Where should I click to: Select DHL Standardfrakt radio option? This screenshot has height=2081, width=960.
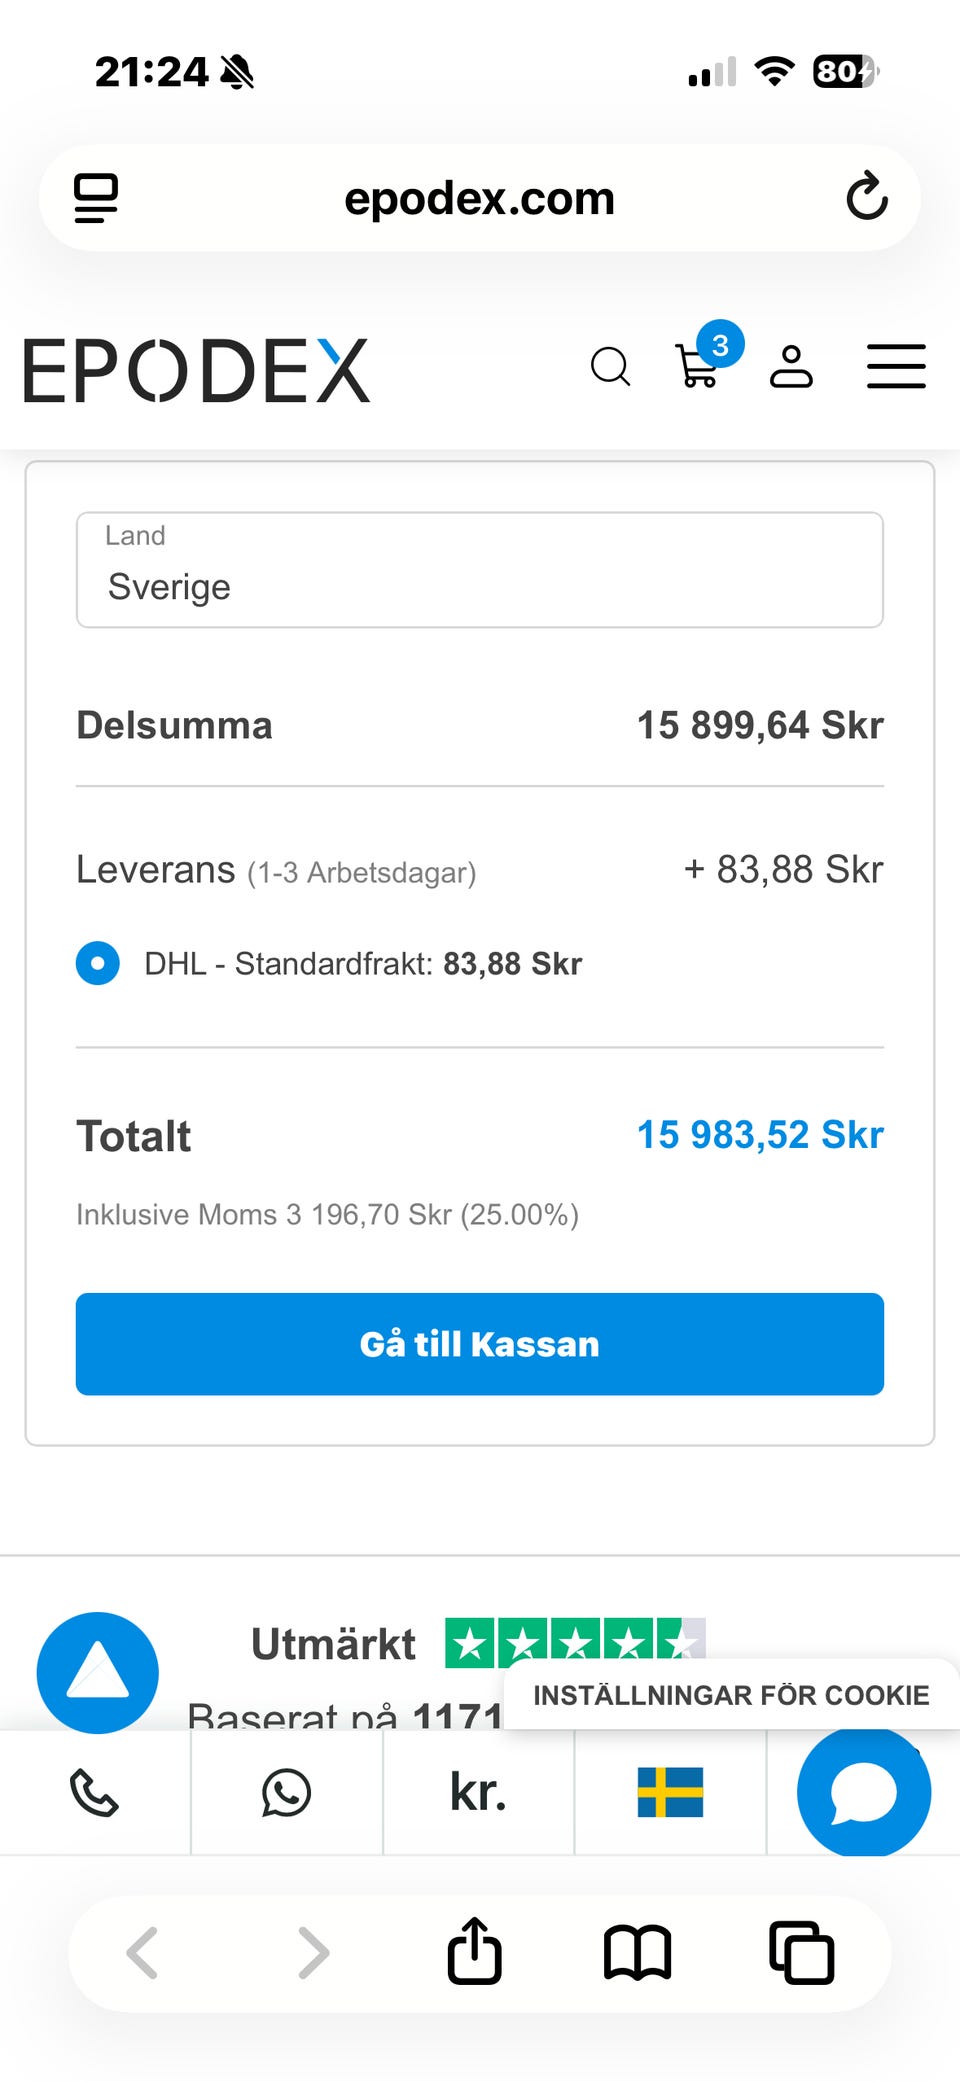pyautogui.click(x=98, y=964)
